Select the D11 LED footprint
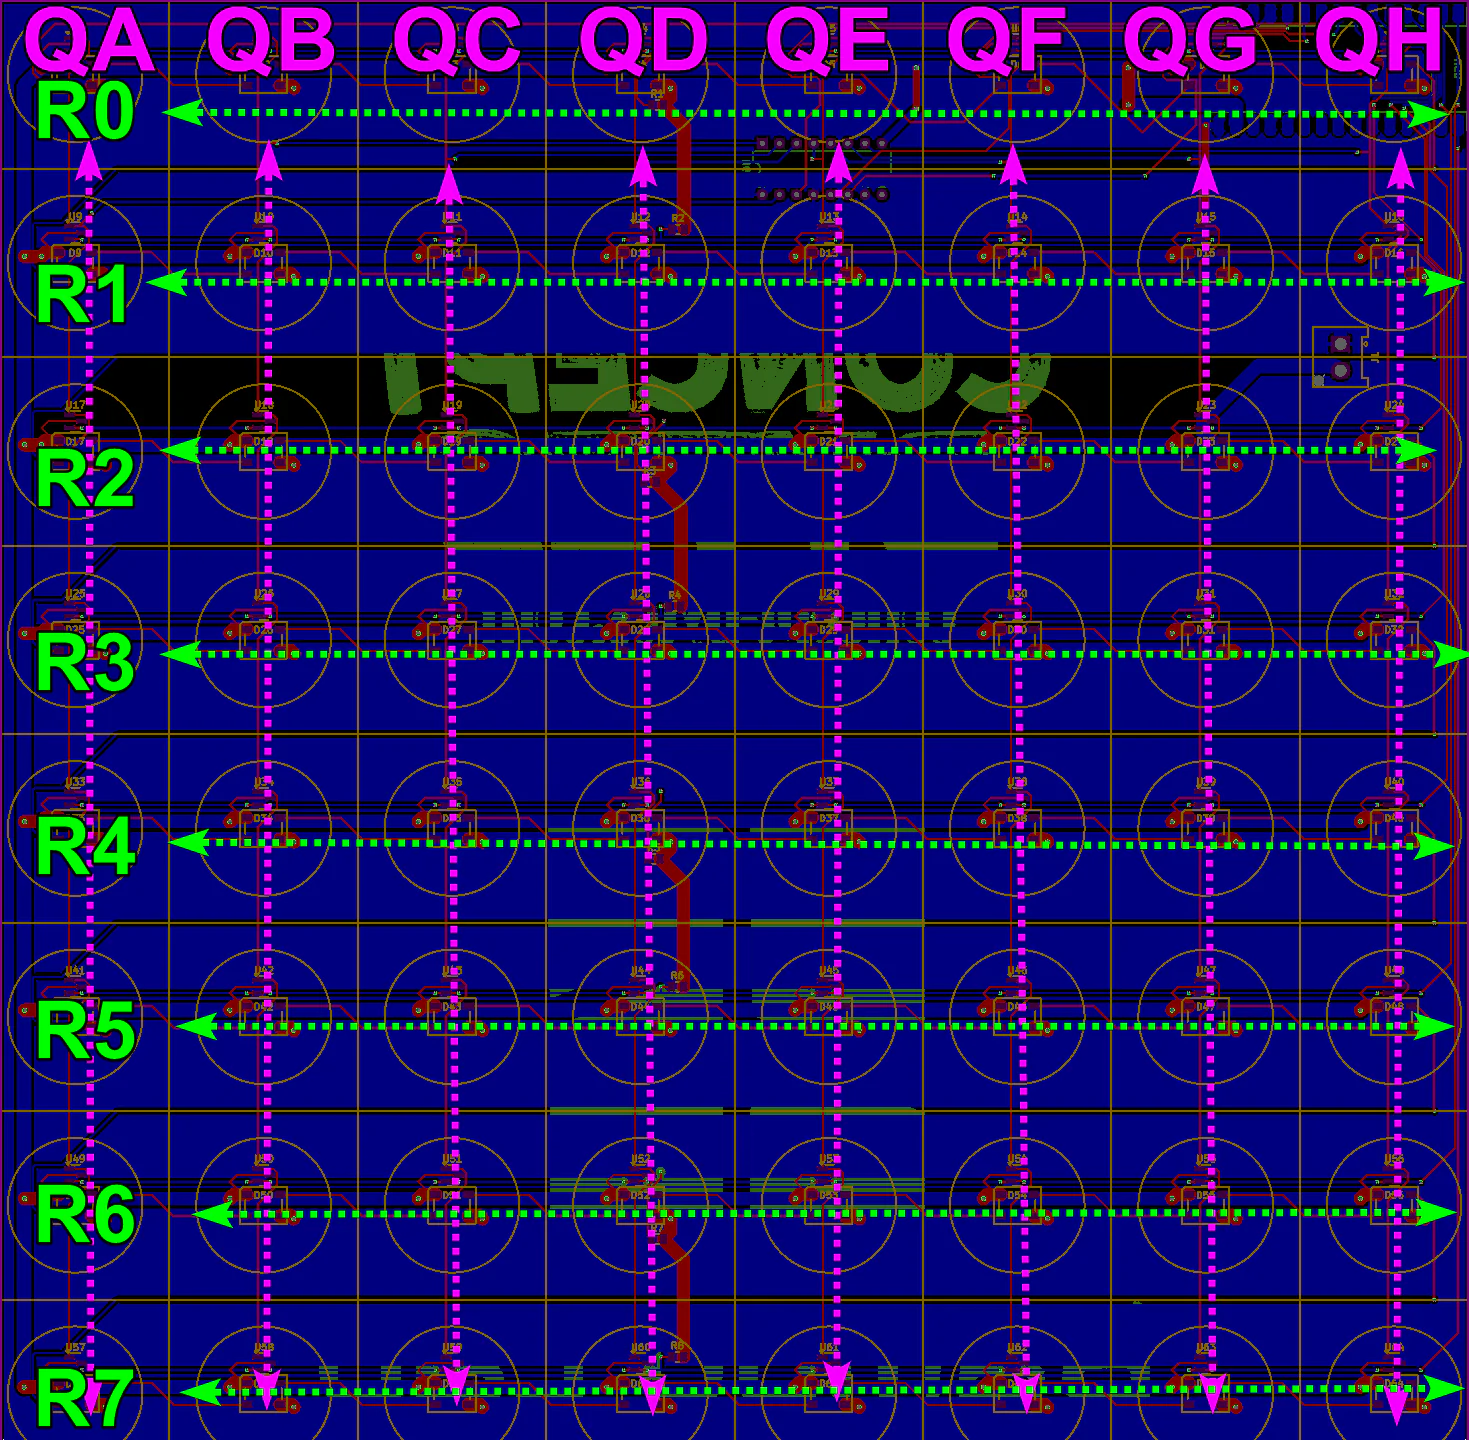 pyautogui.click(x=452, y=262)
